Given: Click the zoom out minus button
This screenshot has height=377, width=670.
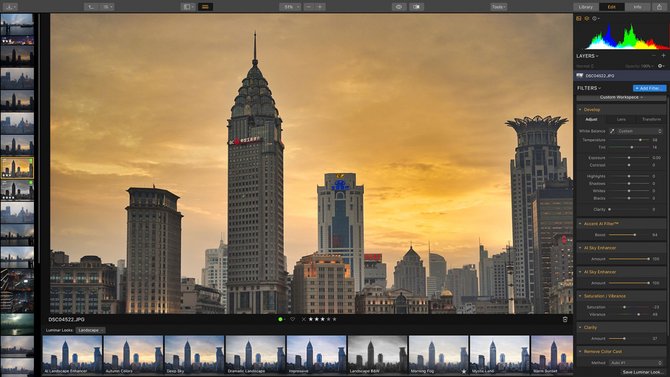Looking at the screenshot, I should [x=309, y=7].
